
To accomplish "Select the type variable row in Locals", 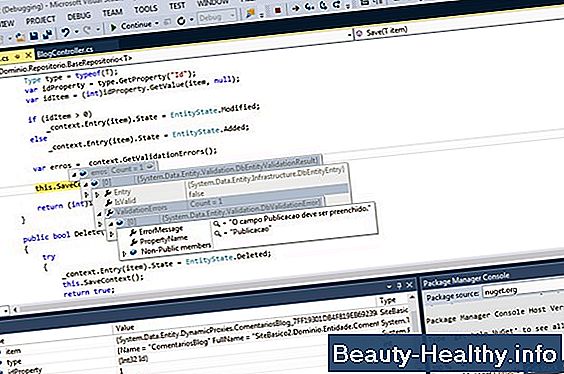I will pos(14,362).
